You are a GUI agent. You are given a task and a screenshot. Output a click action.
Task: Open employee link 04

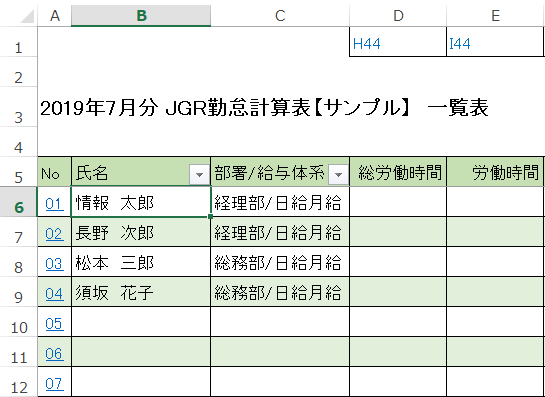point(55,293)
